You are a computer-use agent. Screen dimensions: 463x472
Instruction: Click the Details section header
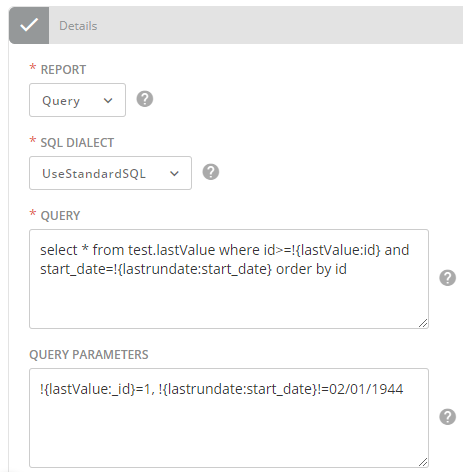pyautogui.click(x=236, y=25)
